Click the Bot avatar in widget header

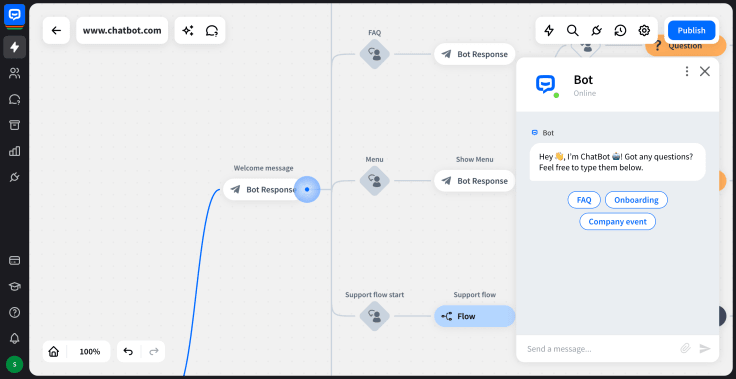[x=545, y=85]
